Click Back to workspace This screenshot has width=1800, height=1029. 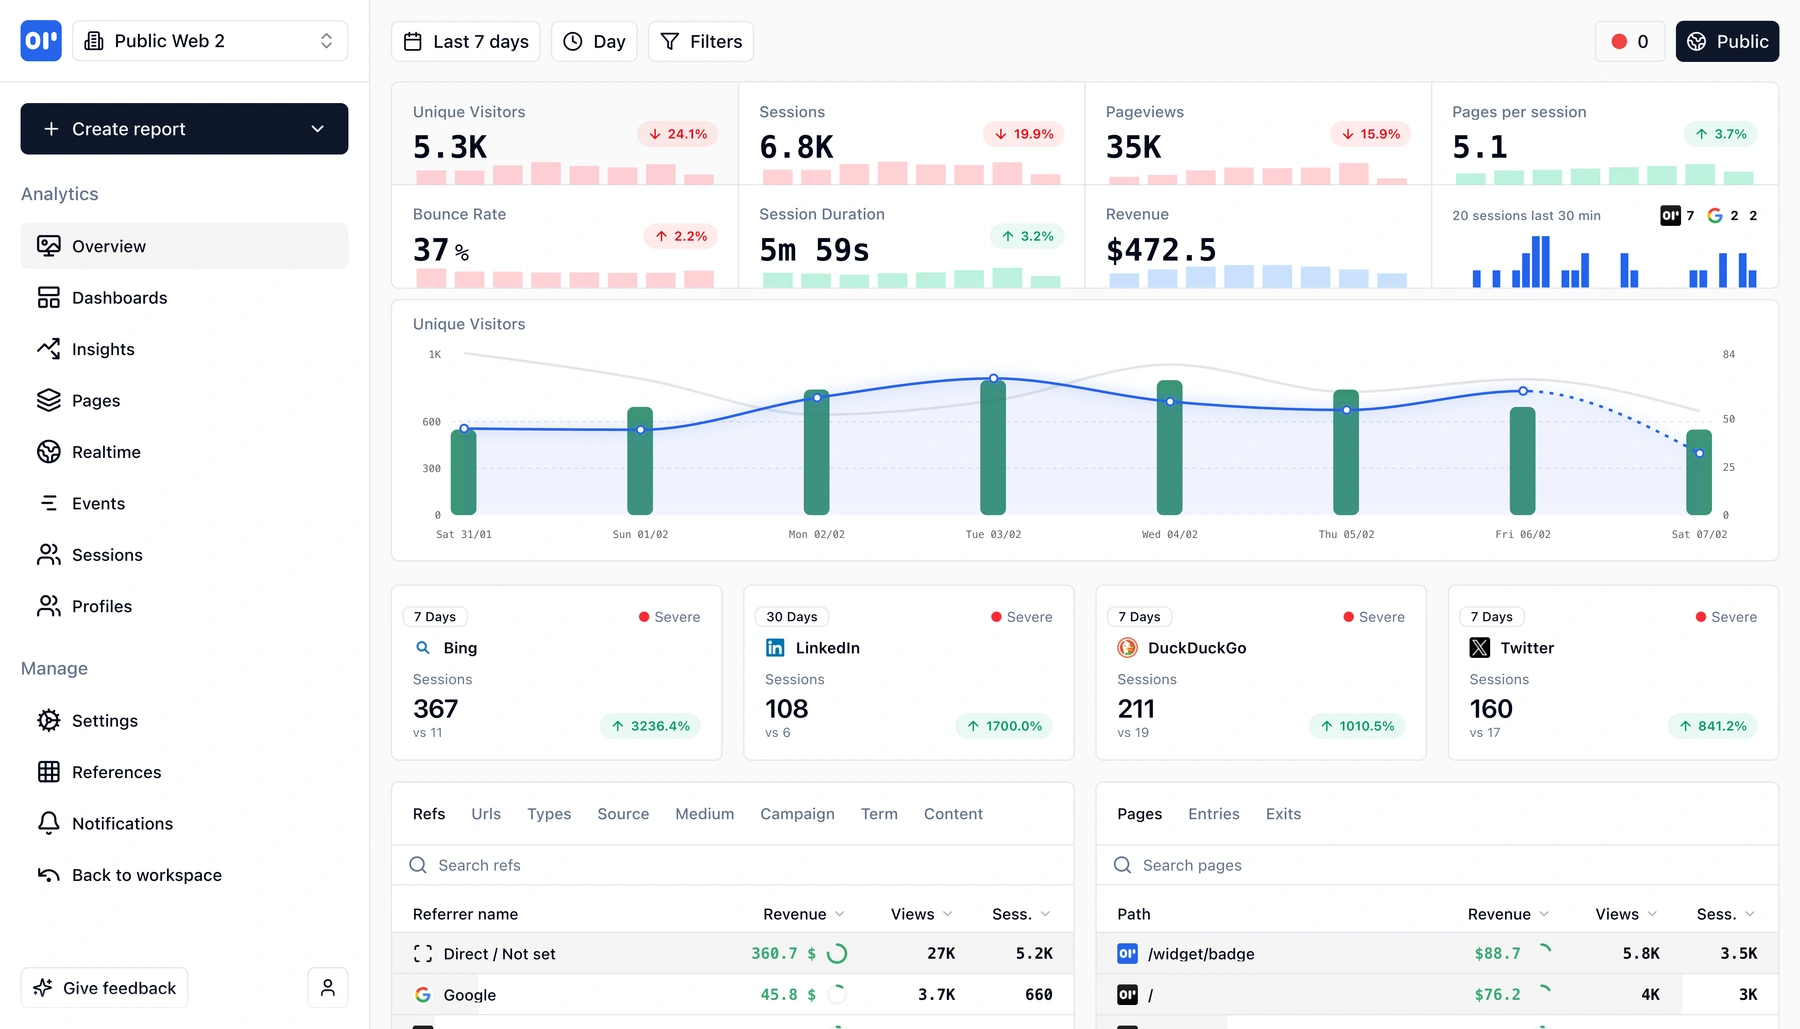146,874
